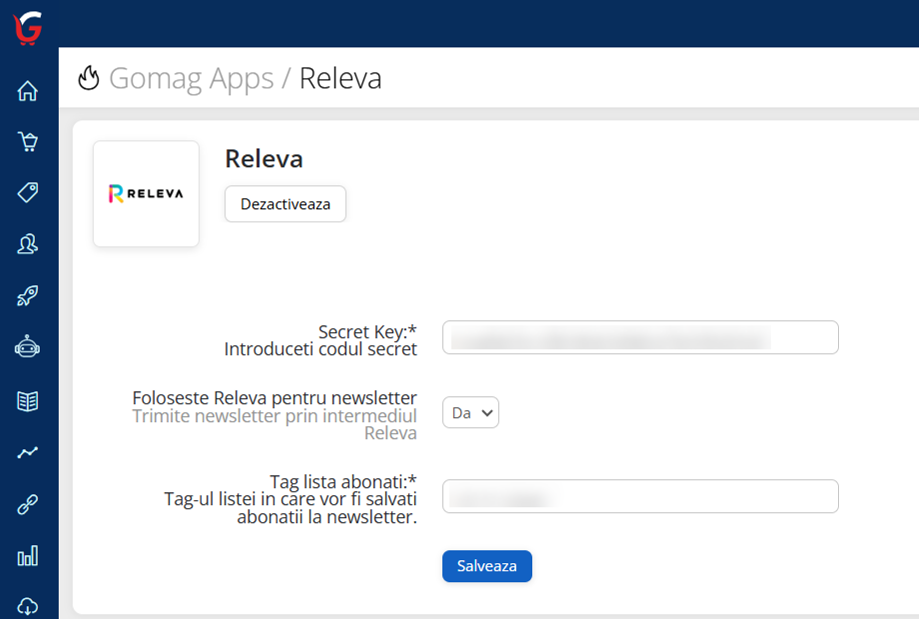The width and height of the screenshot is (919, 619).
Task: Open the cloud download icon
Action: 28,606
